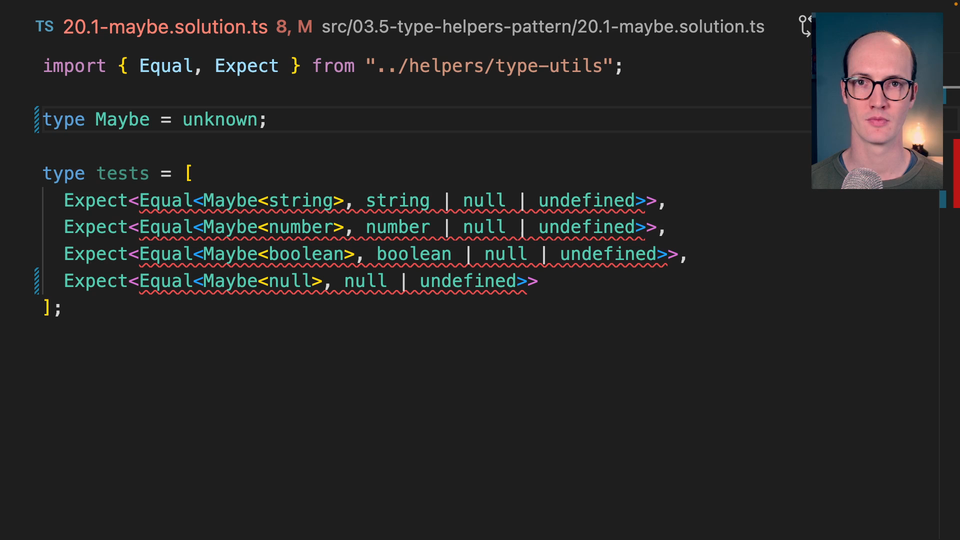The width and height of the screenshot is (960, 540).
Task: Click 'Expect' in the import statement
Action: coord(246,66)
